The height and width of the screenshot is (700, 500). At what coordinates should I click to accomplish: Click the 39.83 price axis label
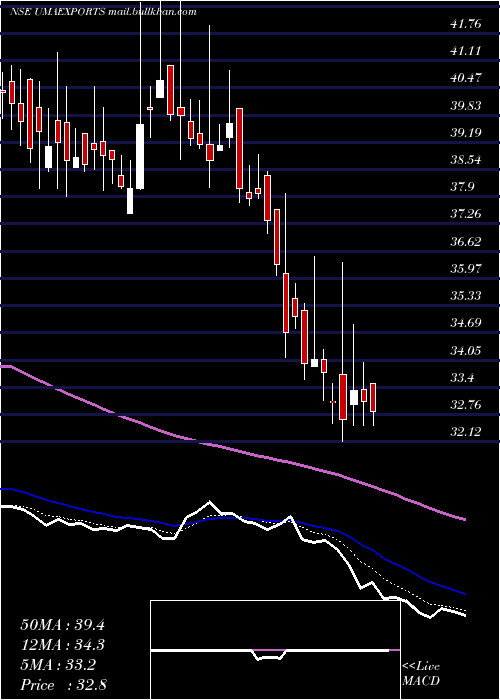[466, 105]
